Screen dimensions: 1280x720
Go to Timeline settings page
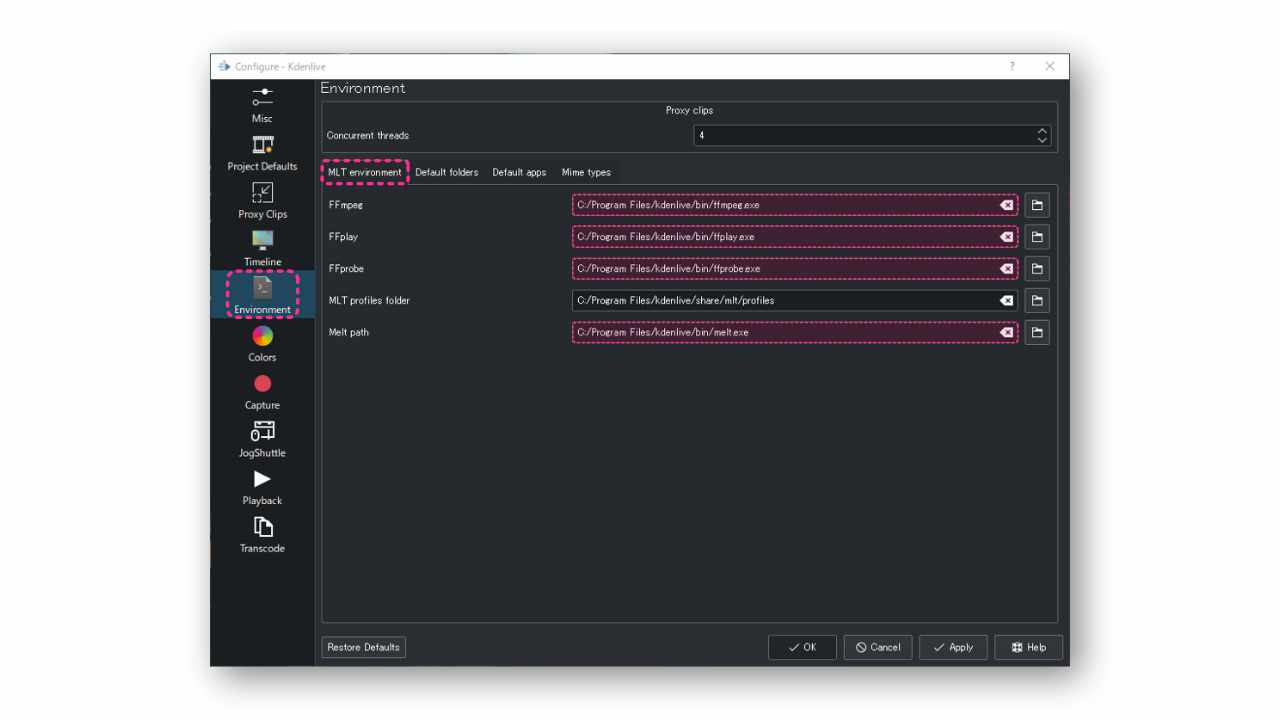point(262,247)
